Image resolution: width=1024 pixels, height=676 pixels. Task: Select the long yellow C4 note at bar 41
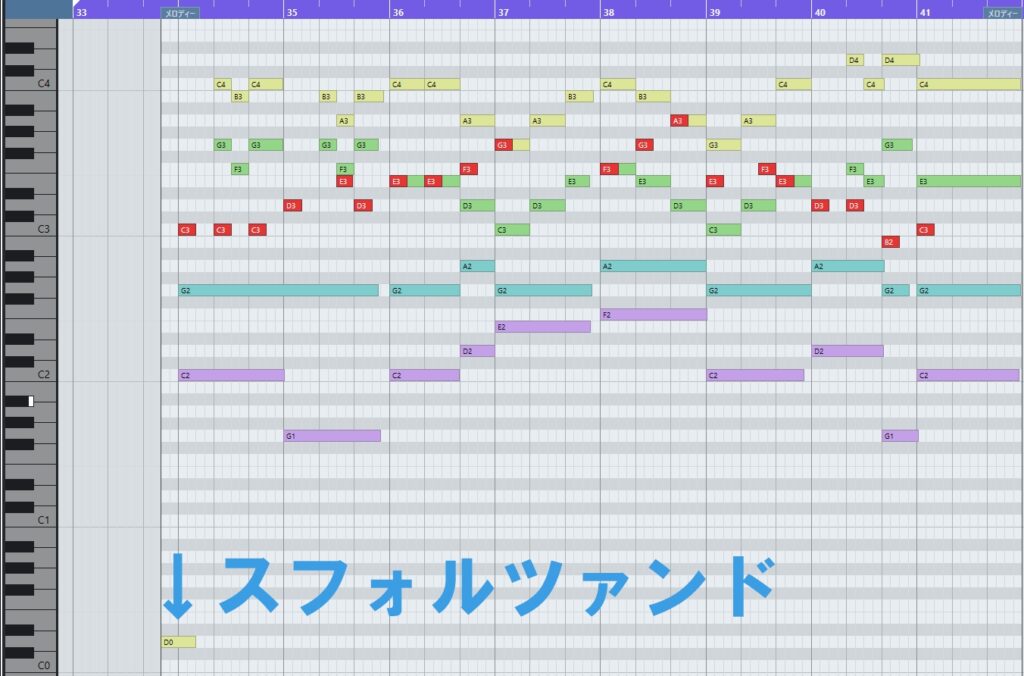pos(968,85)
